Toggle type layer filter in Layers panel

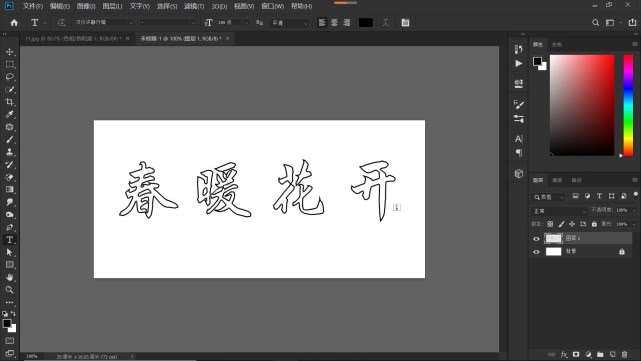point(599,196)
